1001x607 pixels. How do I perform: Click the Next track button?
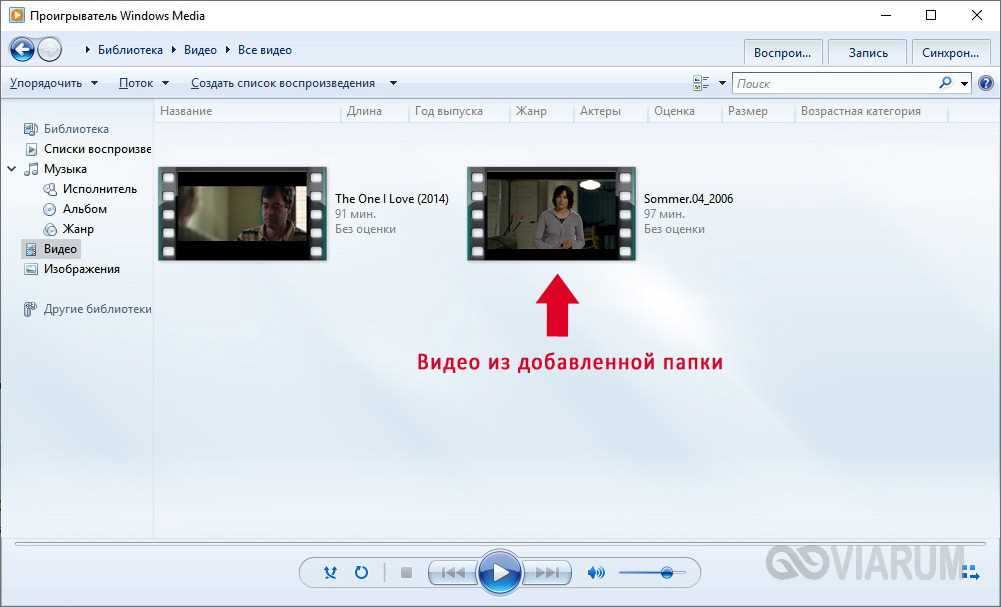point(546,573)
